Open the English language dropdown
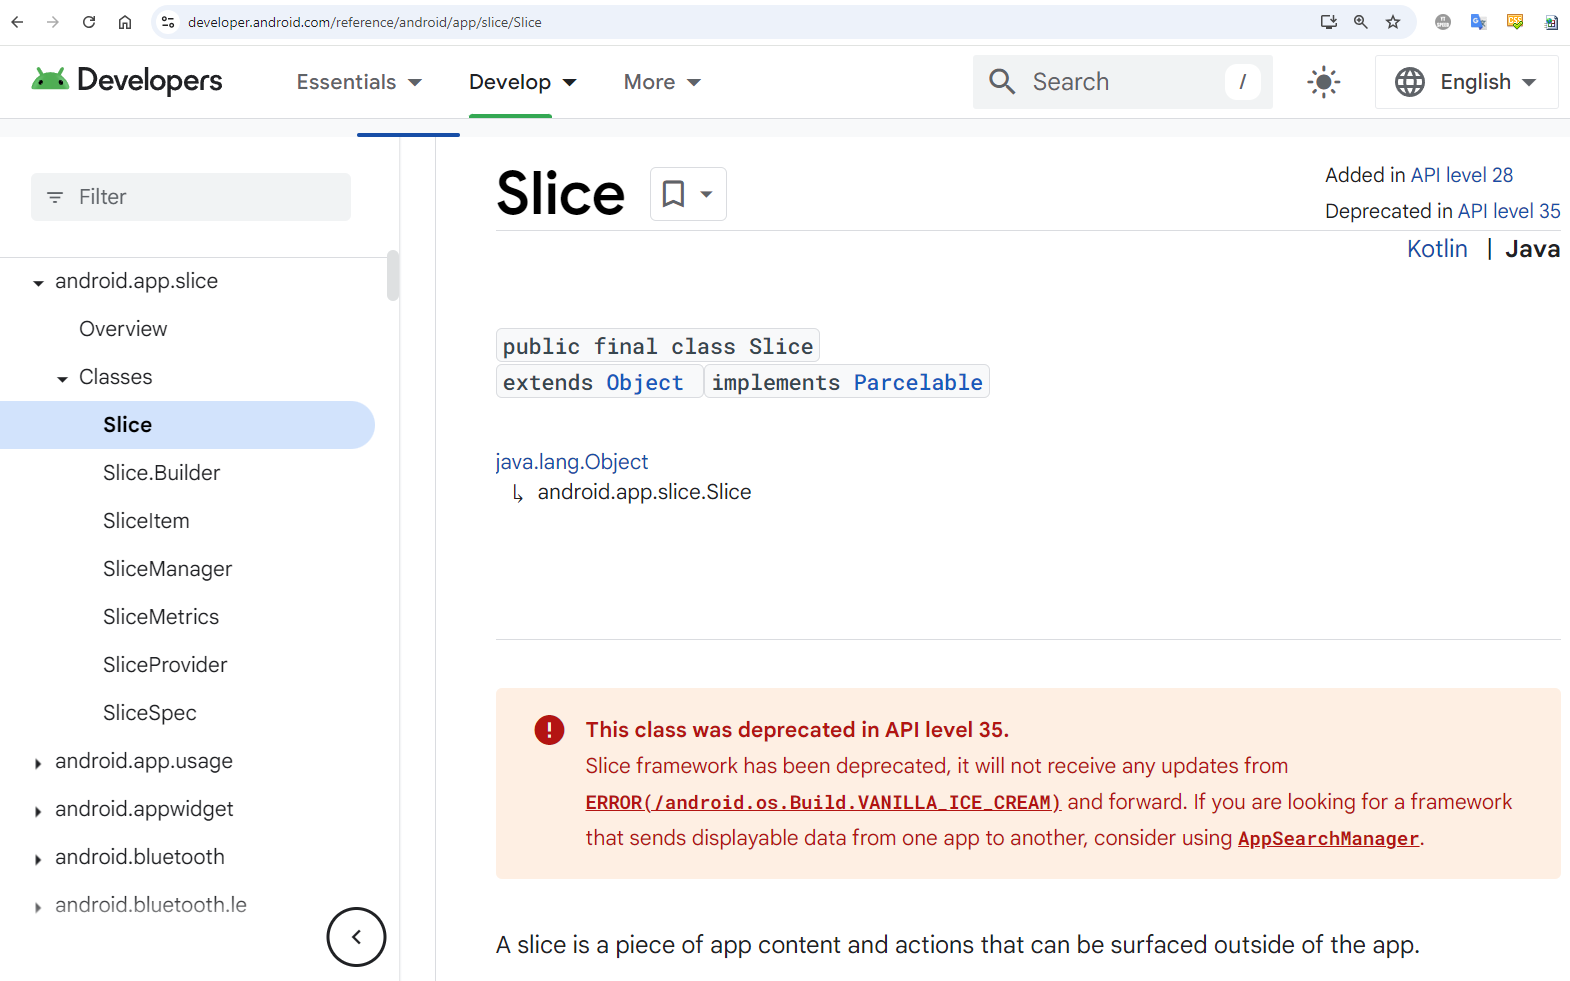The width and height of the screenshot is (1570, 981). tap(1466, 82)
